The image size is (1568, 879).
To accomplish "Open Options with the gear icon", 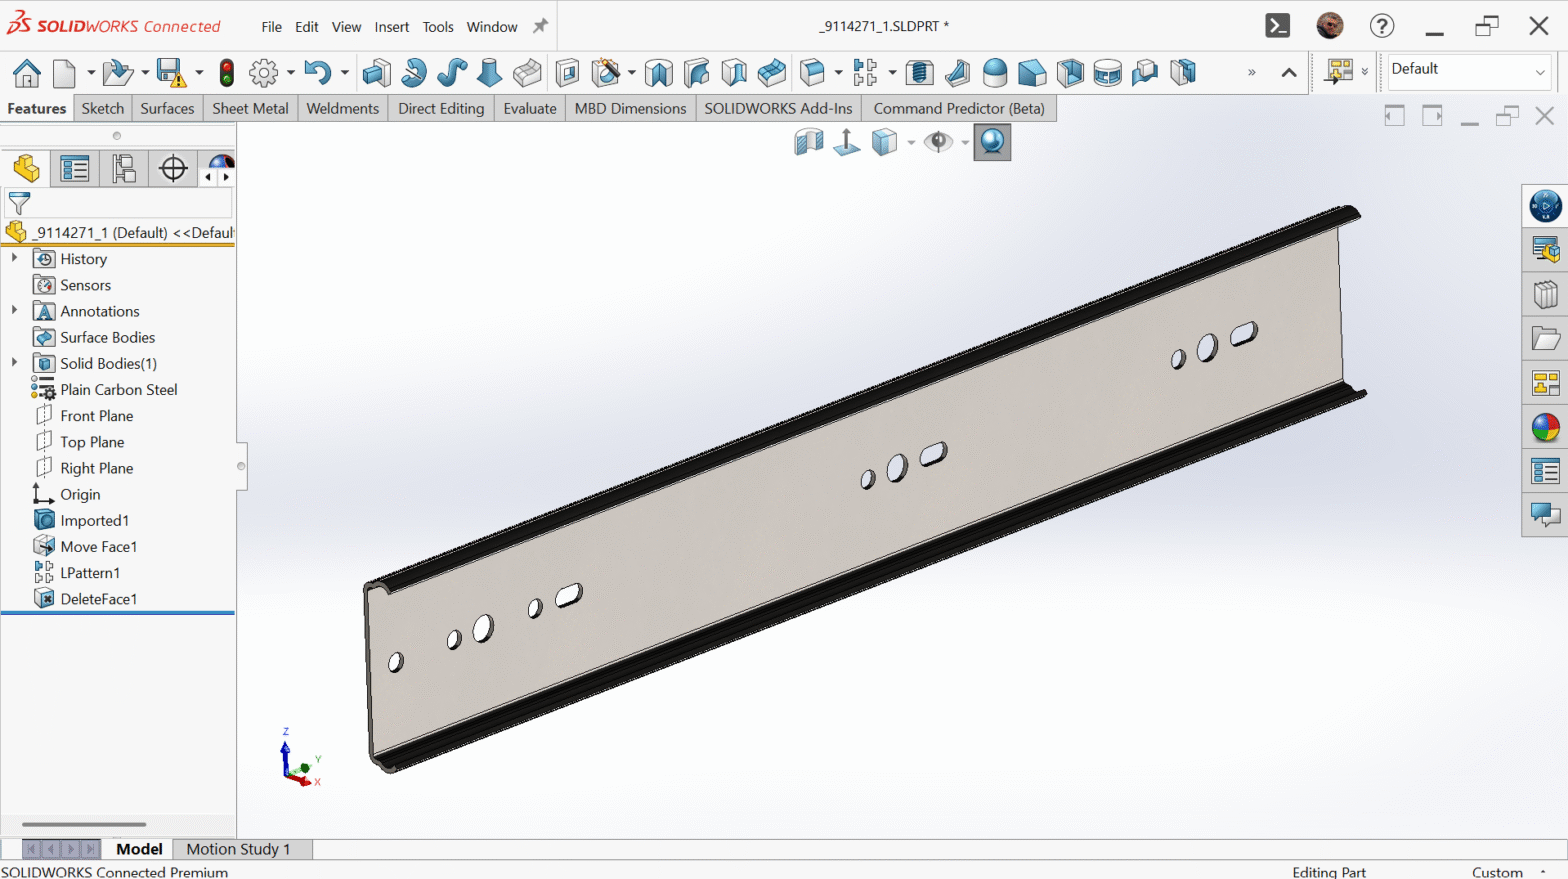I will [264, 72].
